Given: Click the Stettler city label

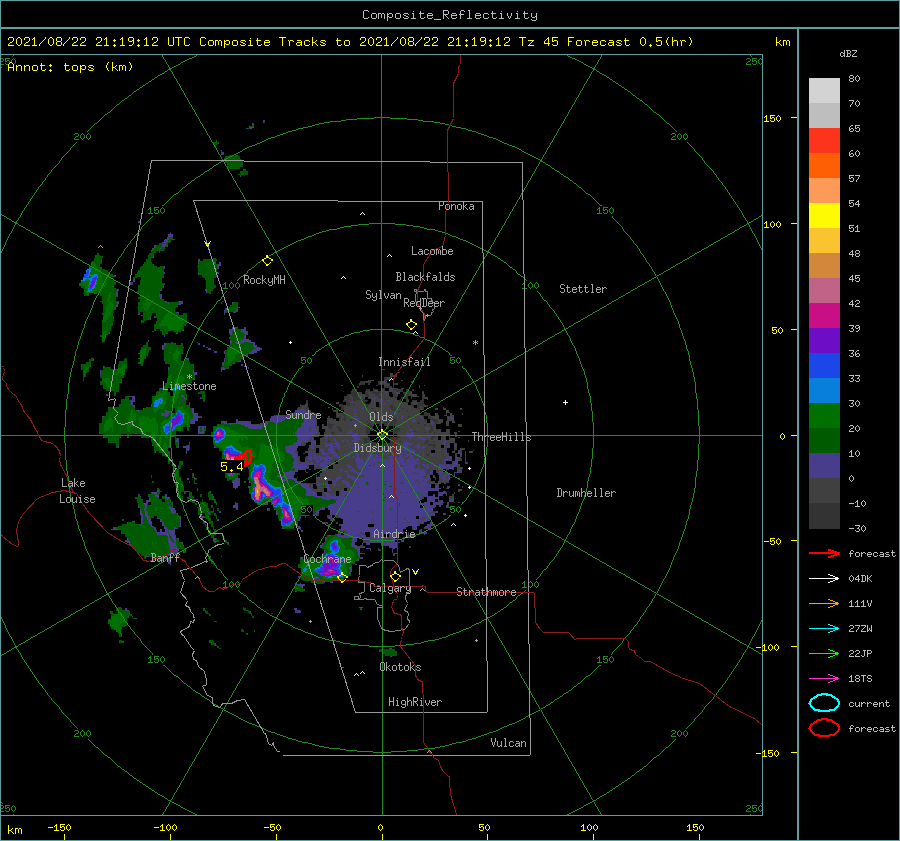Looking at the screenshot, I should tap(583, 289).
